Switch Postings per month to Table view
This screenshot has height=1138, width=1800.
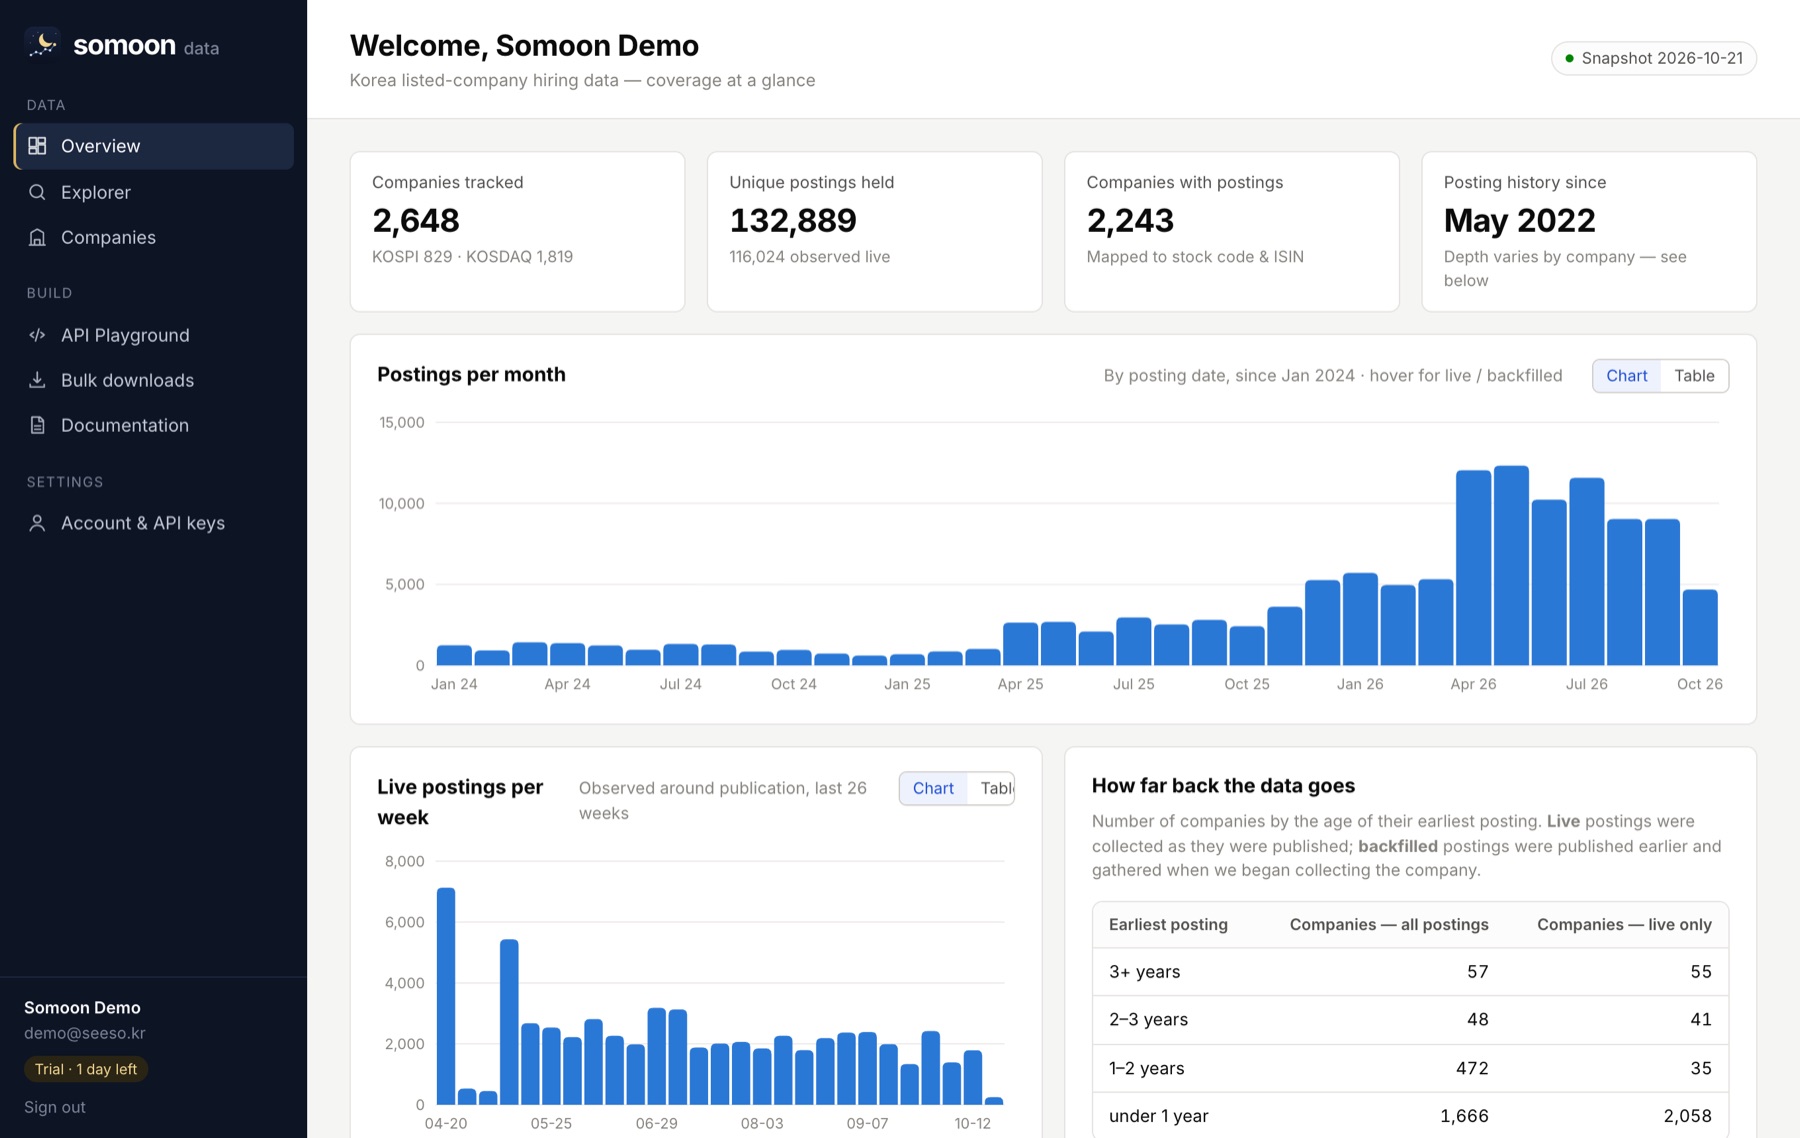pyautogui.click(x=1694, y=376)
